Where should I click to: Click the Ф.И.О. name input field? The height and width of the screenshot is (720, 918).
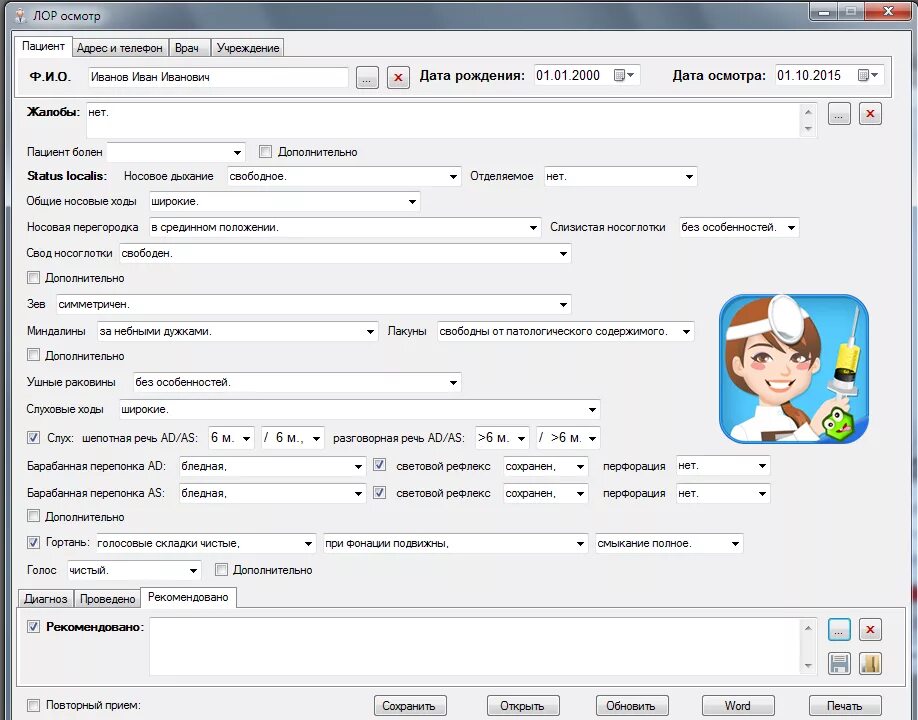[x=218, y=77]
